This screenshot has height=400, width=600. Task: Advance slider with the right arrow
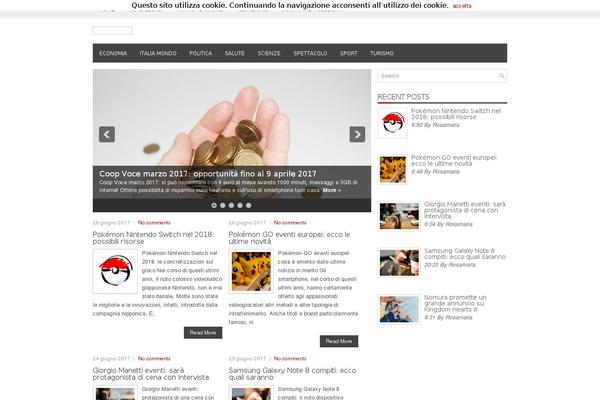point(357,134)
